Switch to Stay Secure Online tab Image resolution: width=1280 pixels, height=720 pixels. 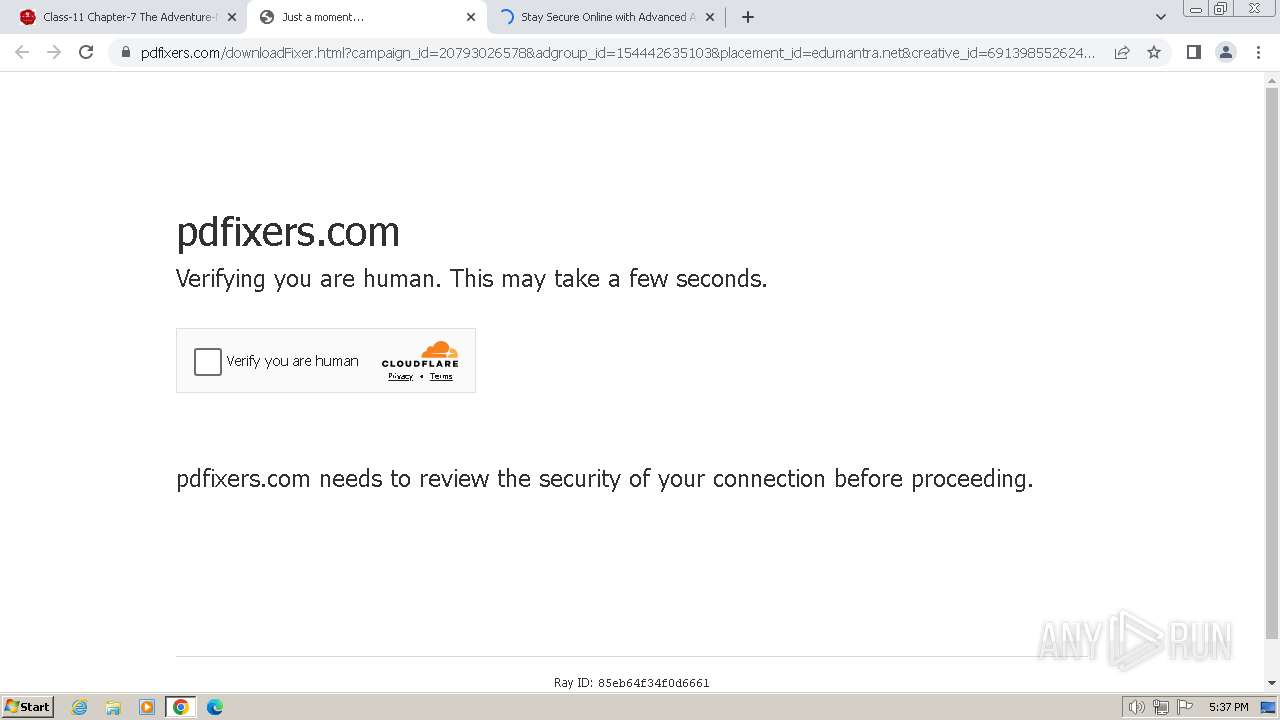[x=606, y=17]
